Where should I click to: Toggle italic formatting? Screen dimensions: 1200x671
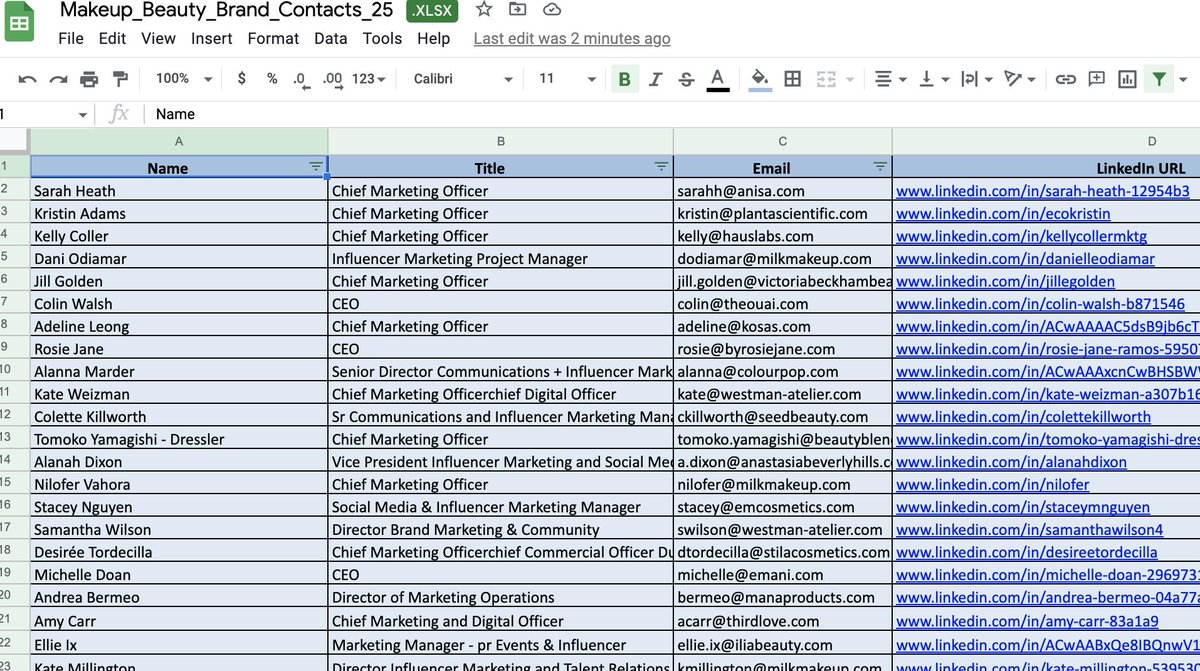[656, 79]
